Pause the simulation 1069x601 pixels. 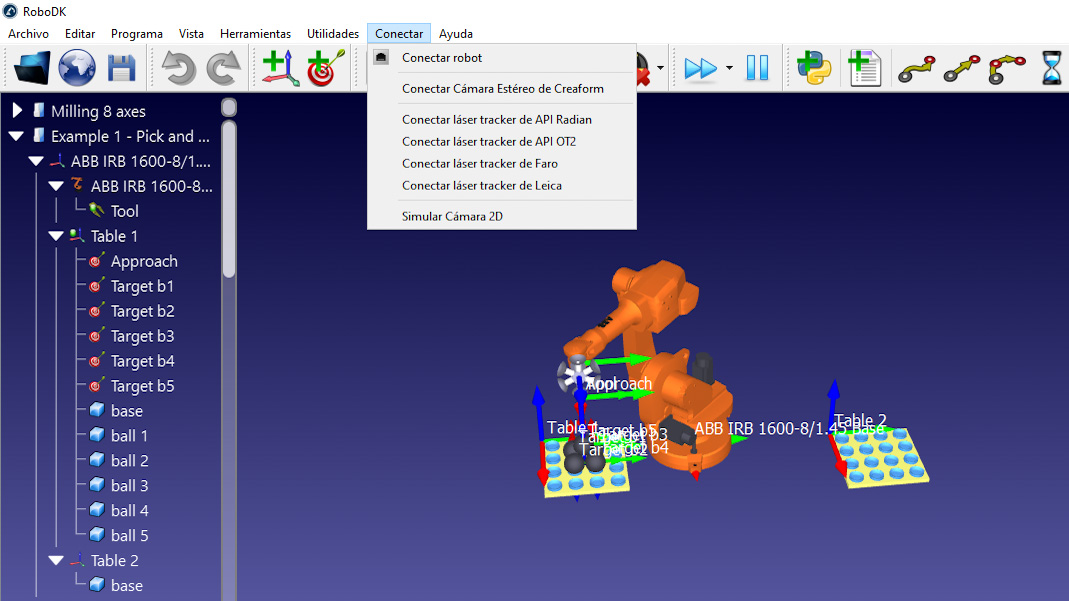[x=757, y=68]
